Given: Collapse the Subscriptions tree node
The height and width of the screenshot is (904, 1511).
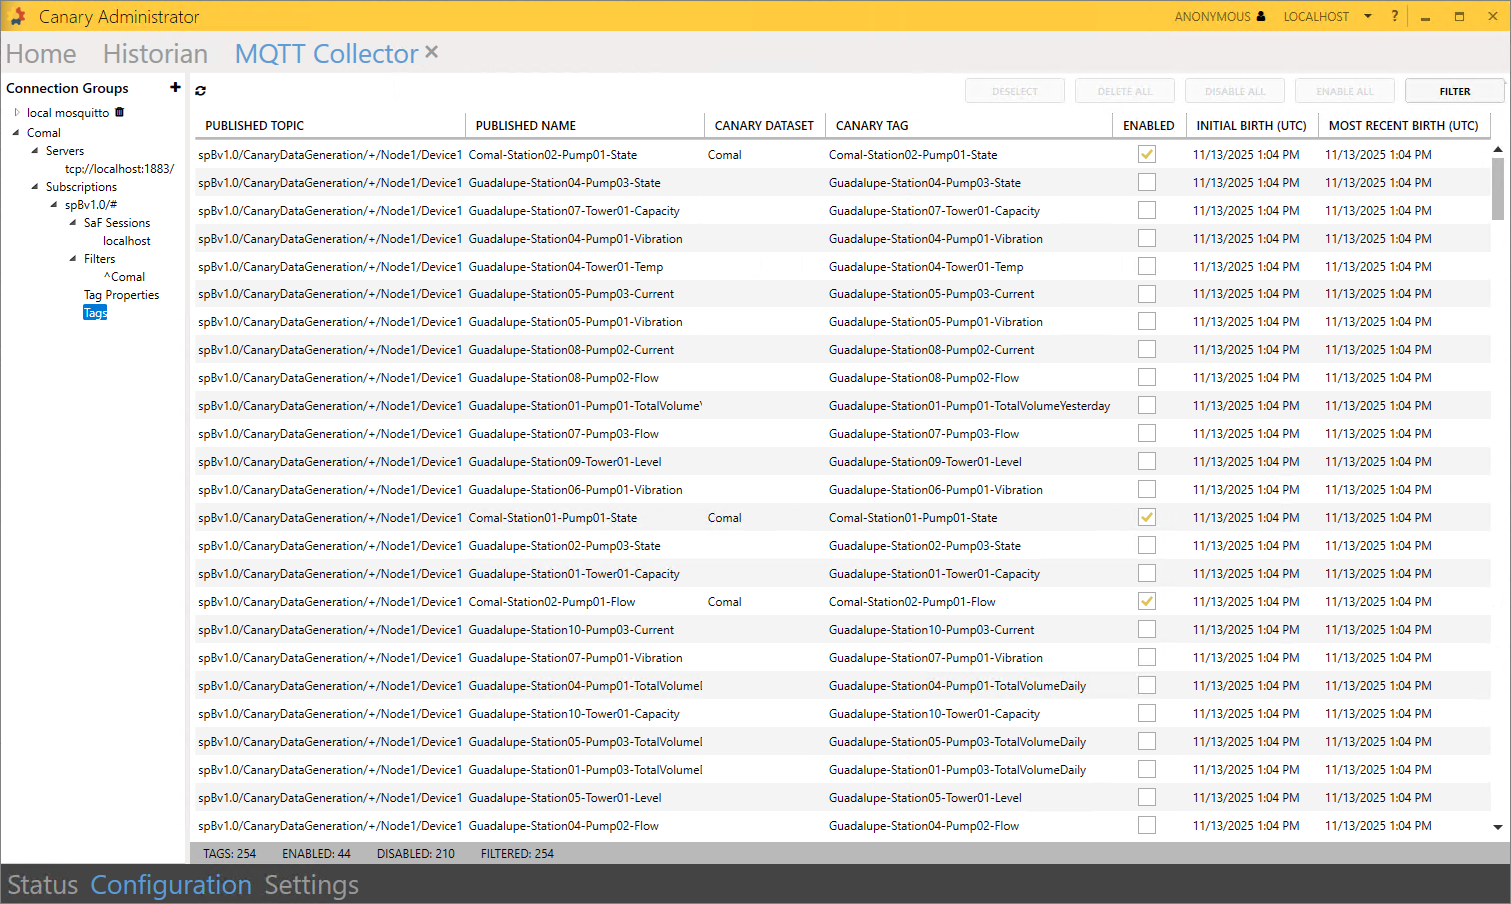Looking at the screenshot, I should 35,187.
